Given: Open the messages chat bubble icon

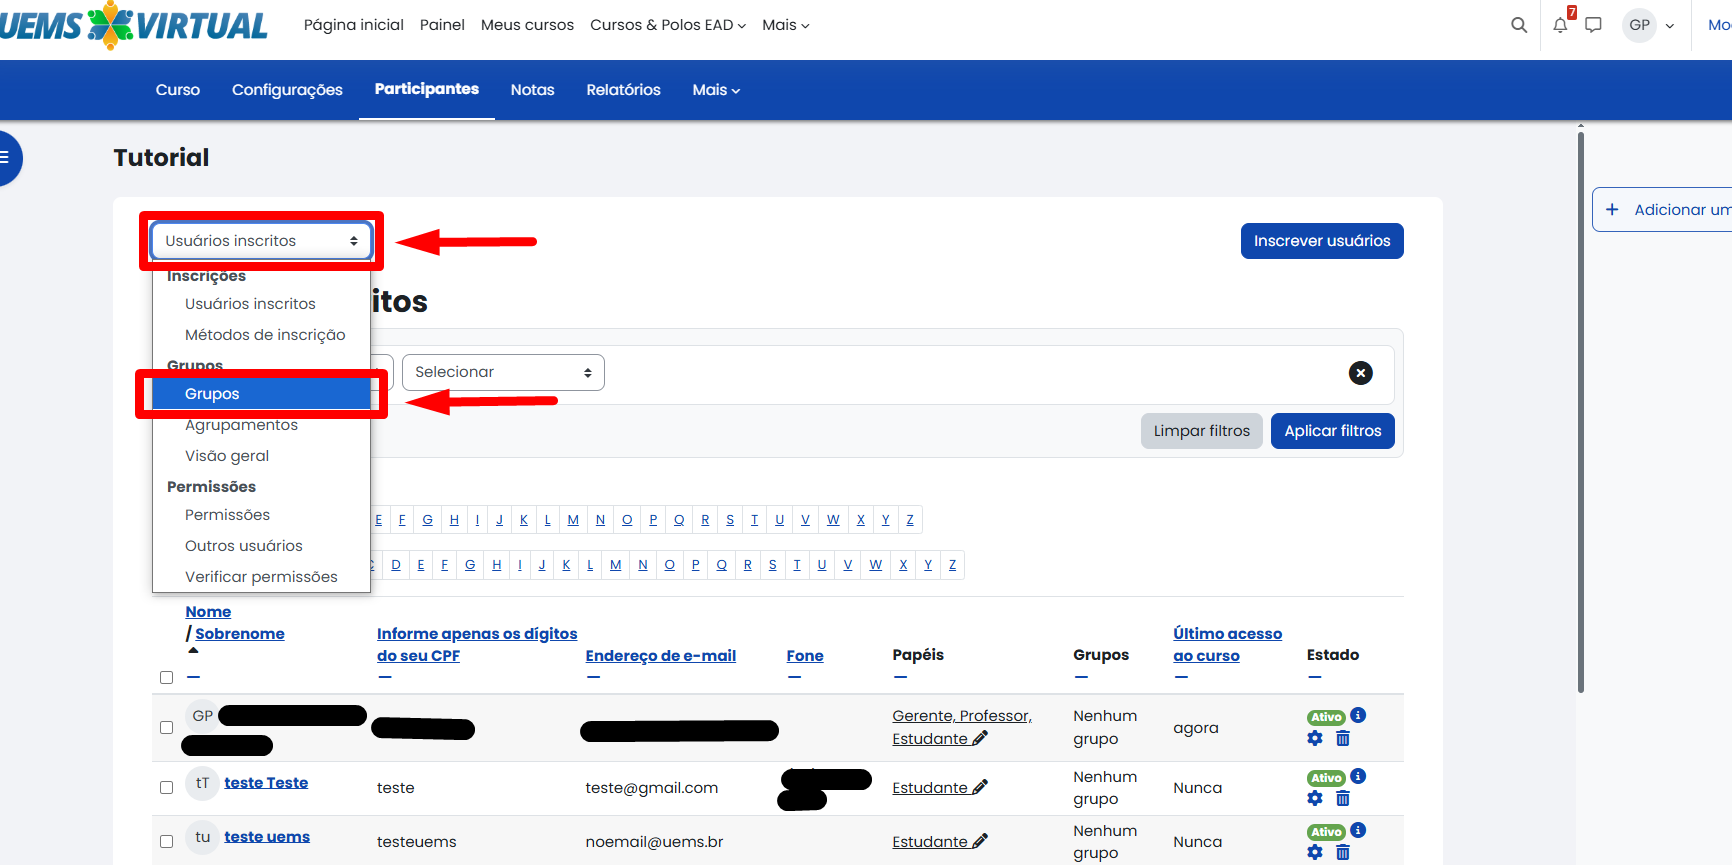Looking at the screenshot, I should (1594, 25).
